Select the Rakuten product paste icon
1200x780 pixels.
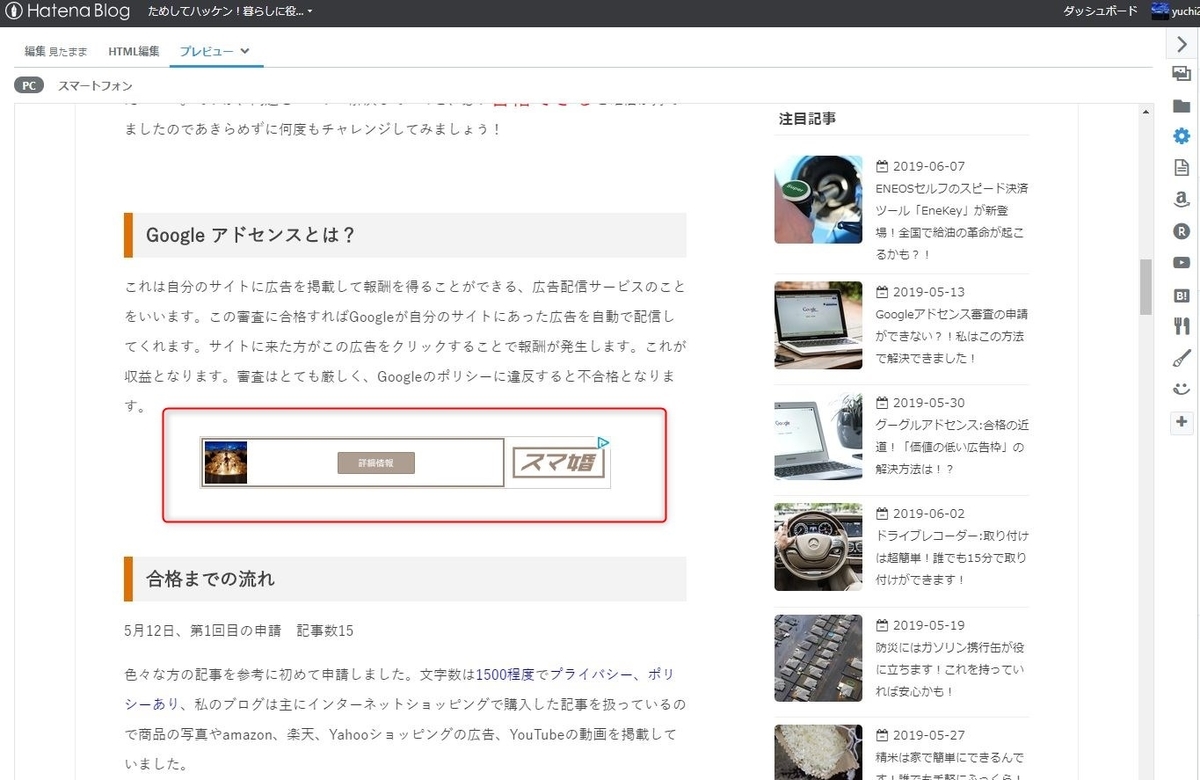[1181, 230]
